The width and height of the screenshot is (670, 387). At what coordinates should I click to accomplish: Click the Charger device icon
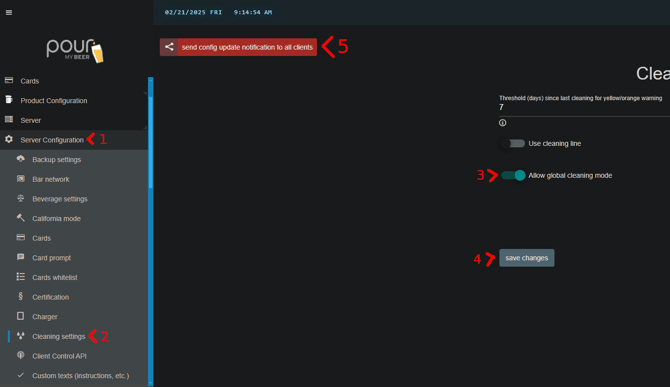[x=21, y=316]
